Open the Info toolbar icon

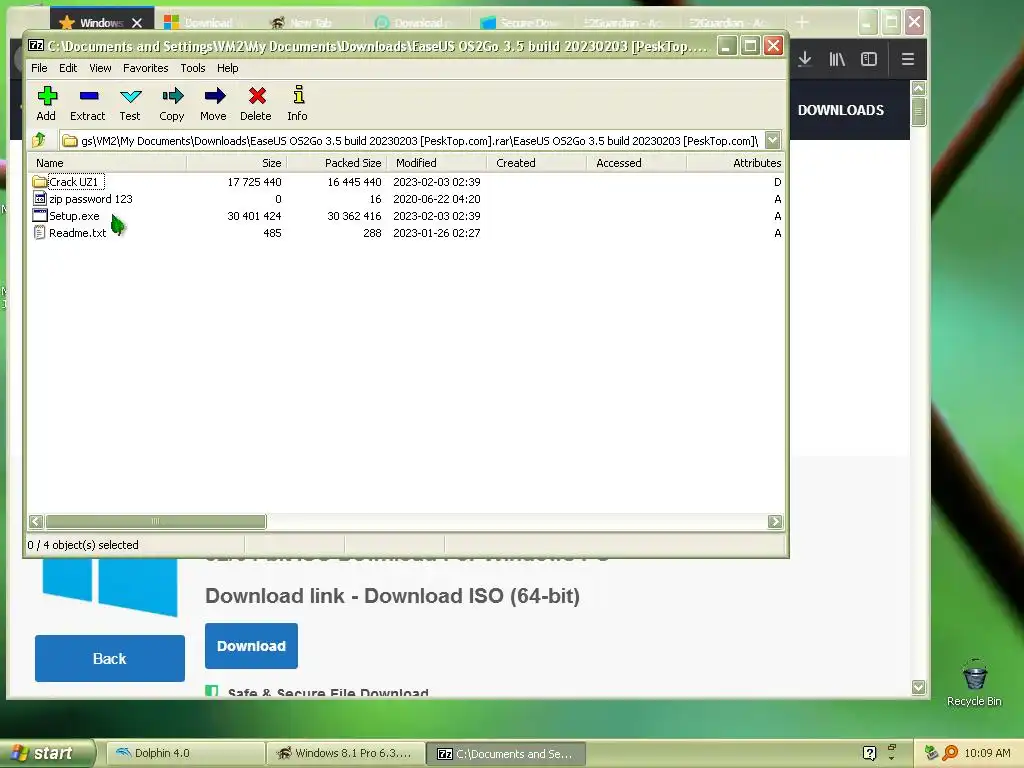298,95
